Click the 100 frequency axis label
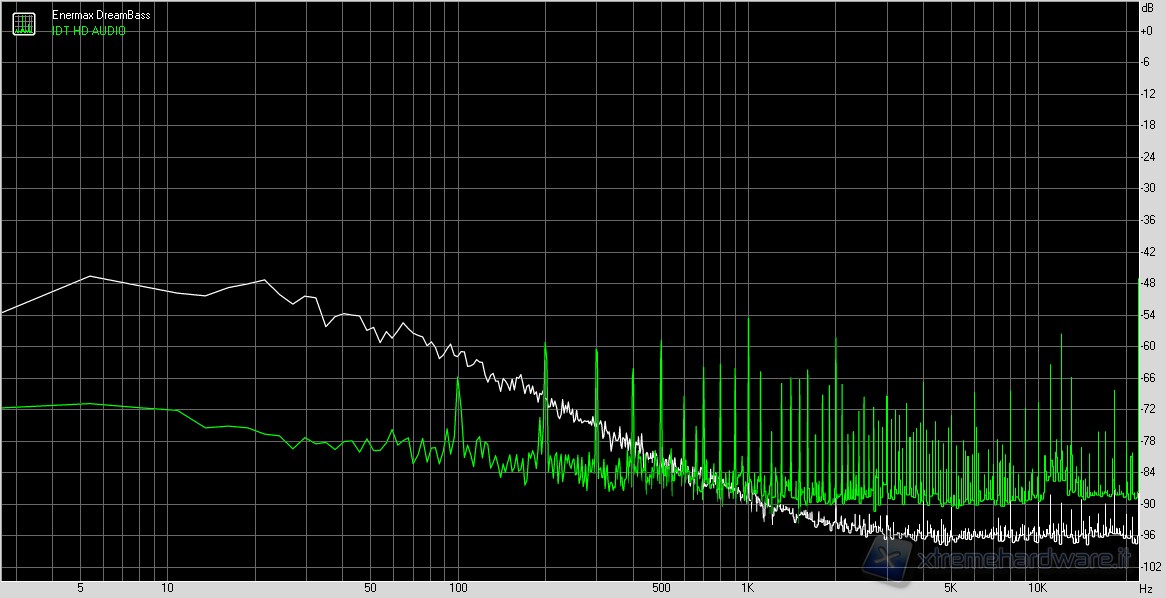This screenshot has height=598, width=1166. (458, 588)
